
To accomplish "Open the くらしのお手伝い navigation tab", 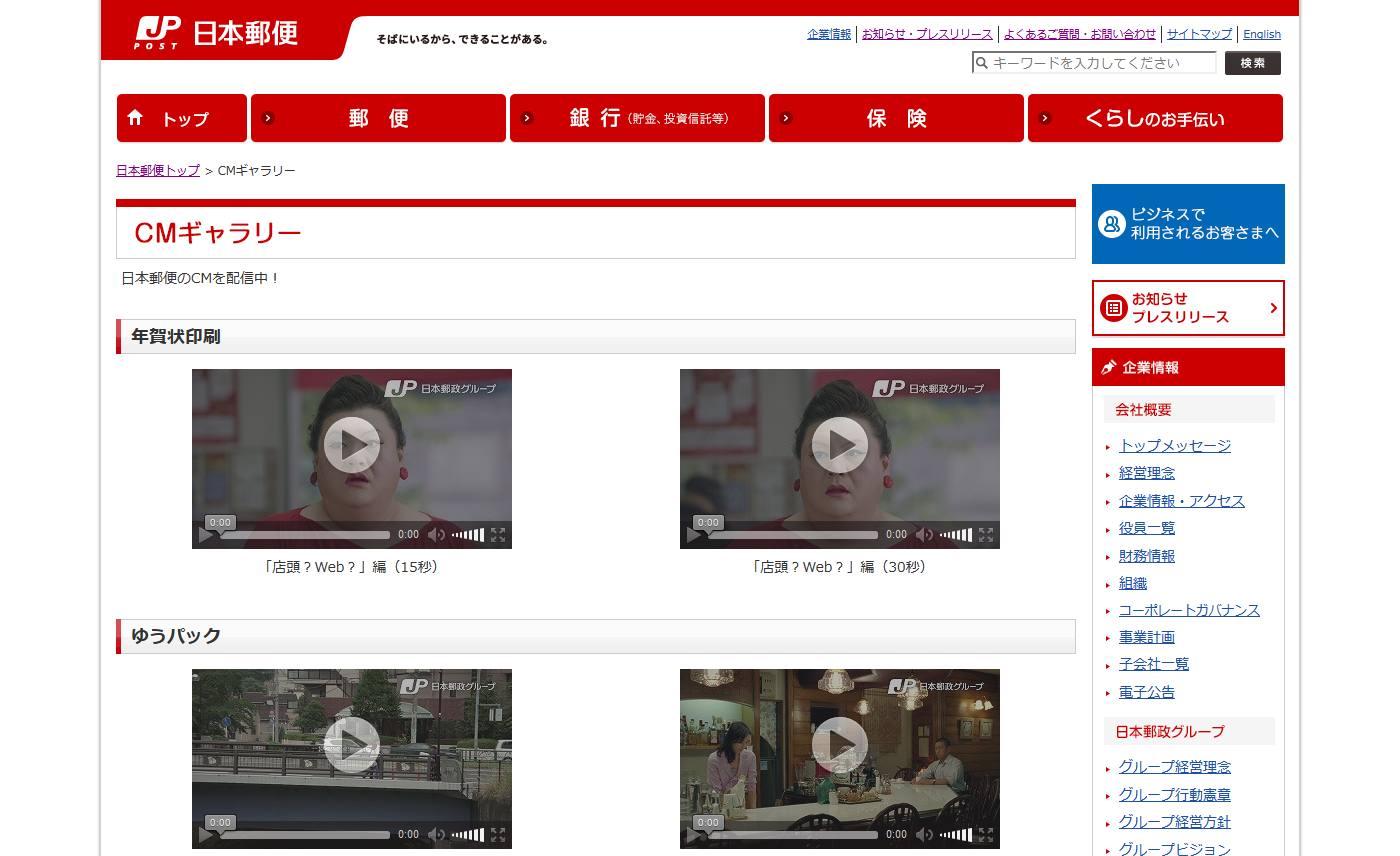I will click(1155, 118).
